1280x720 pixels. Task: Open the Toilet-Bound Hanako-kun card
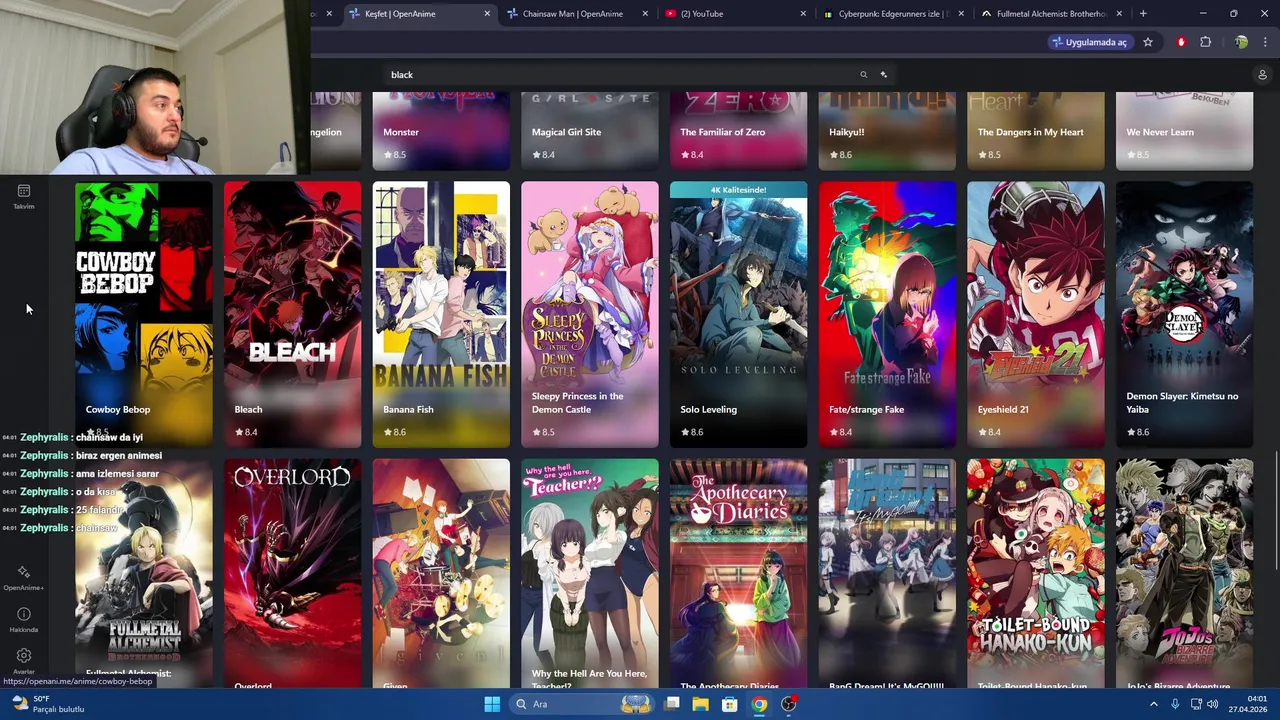1036,574
